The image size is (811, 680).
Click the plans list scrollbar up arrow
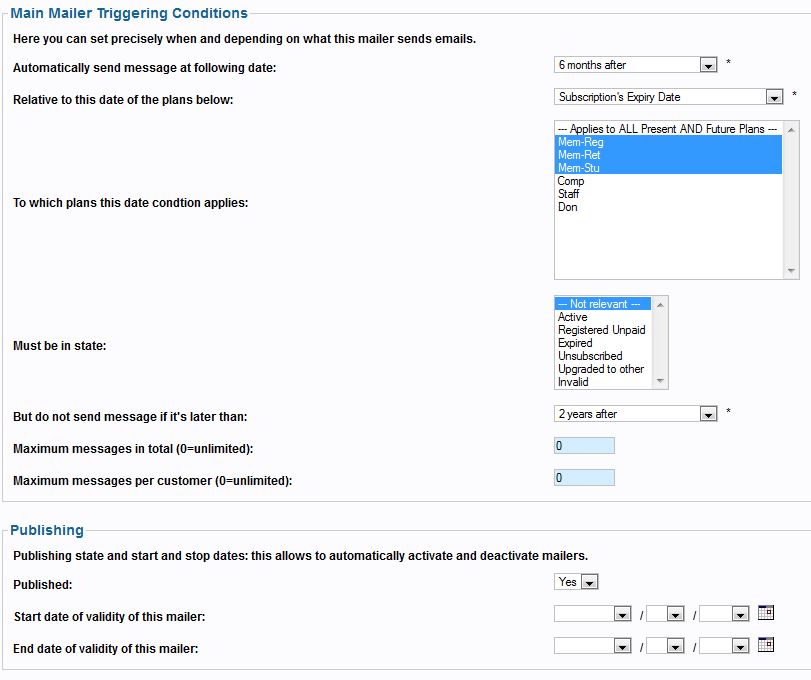[791, 130]
